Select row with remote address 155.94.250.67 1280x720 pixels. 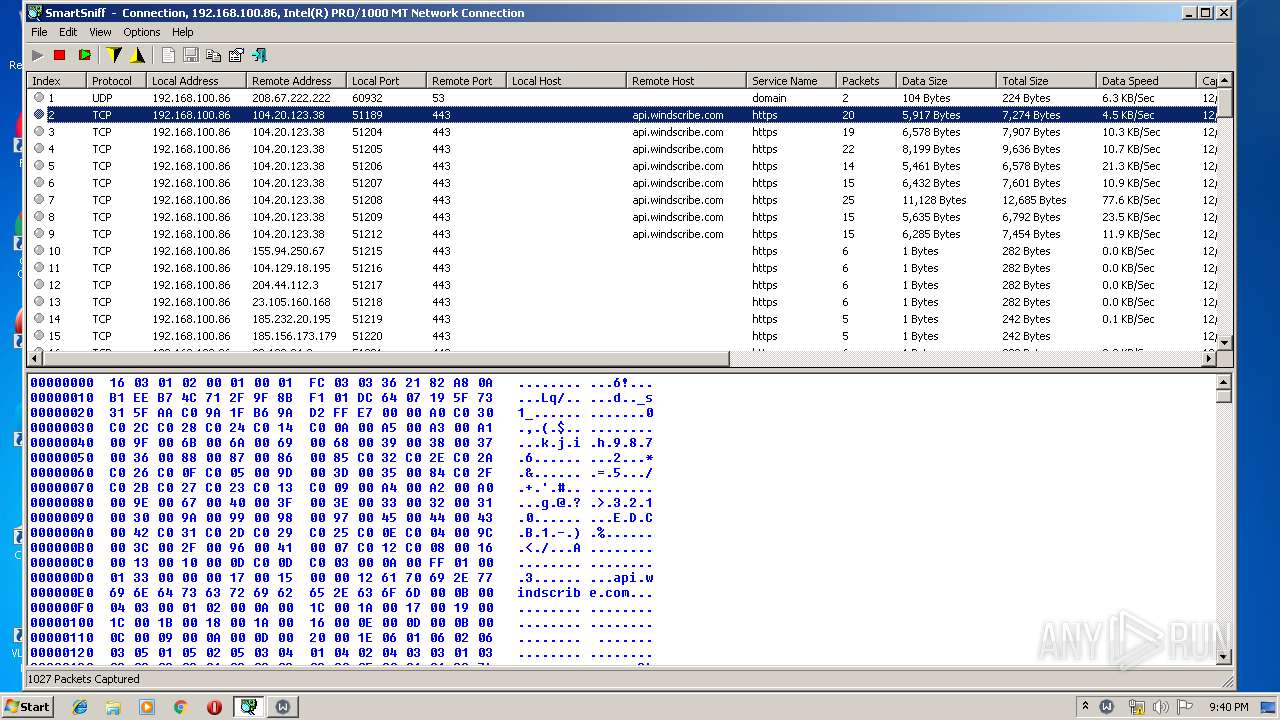[622, 251]
